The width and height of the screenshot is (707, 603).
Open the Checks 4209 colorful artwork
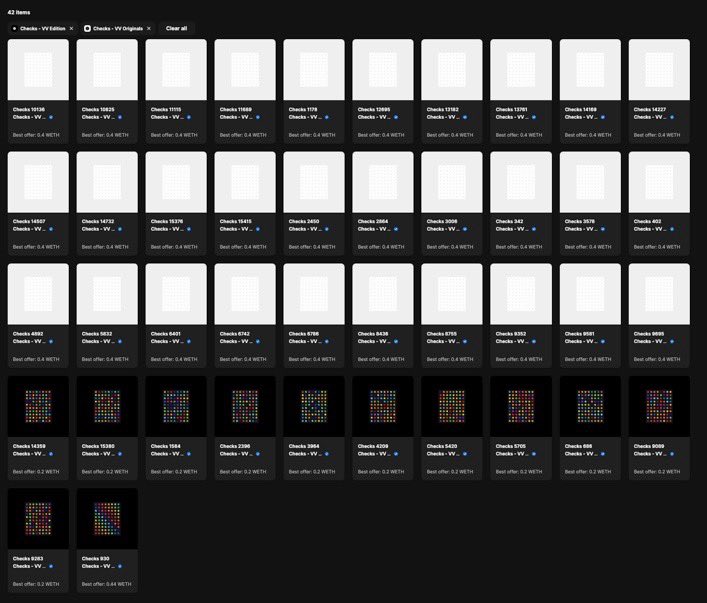[x=383, y=406]
